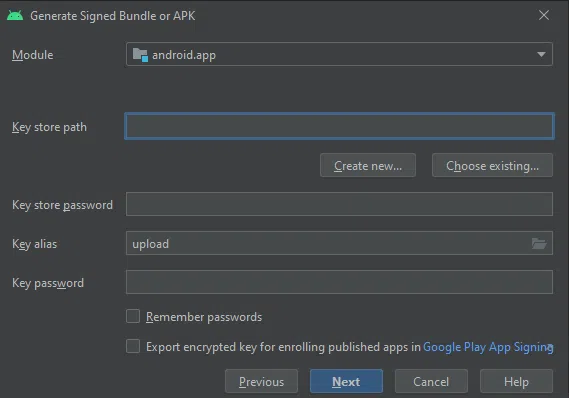
Task: Open key alias browse folder icon
Action: click(x=539, y=243)
